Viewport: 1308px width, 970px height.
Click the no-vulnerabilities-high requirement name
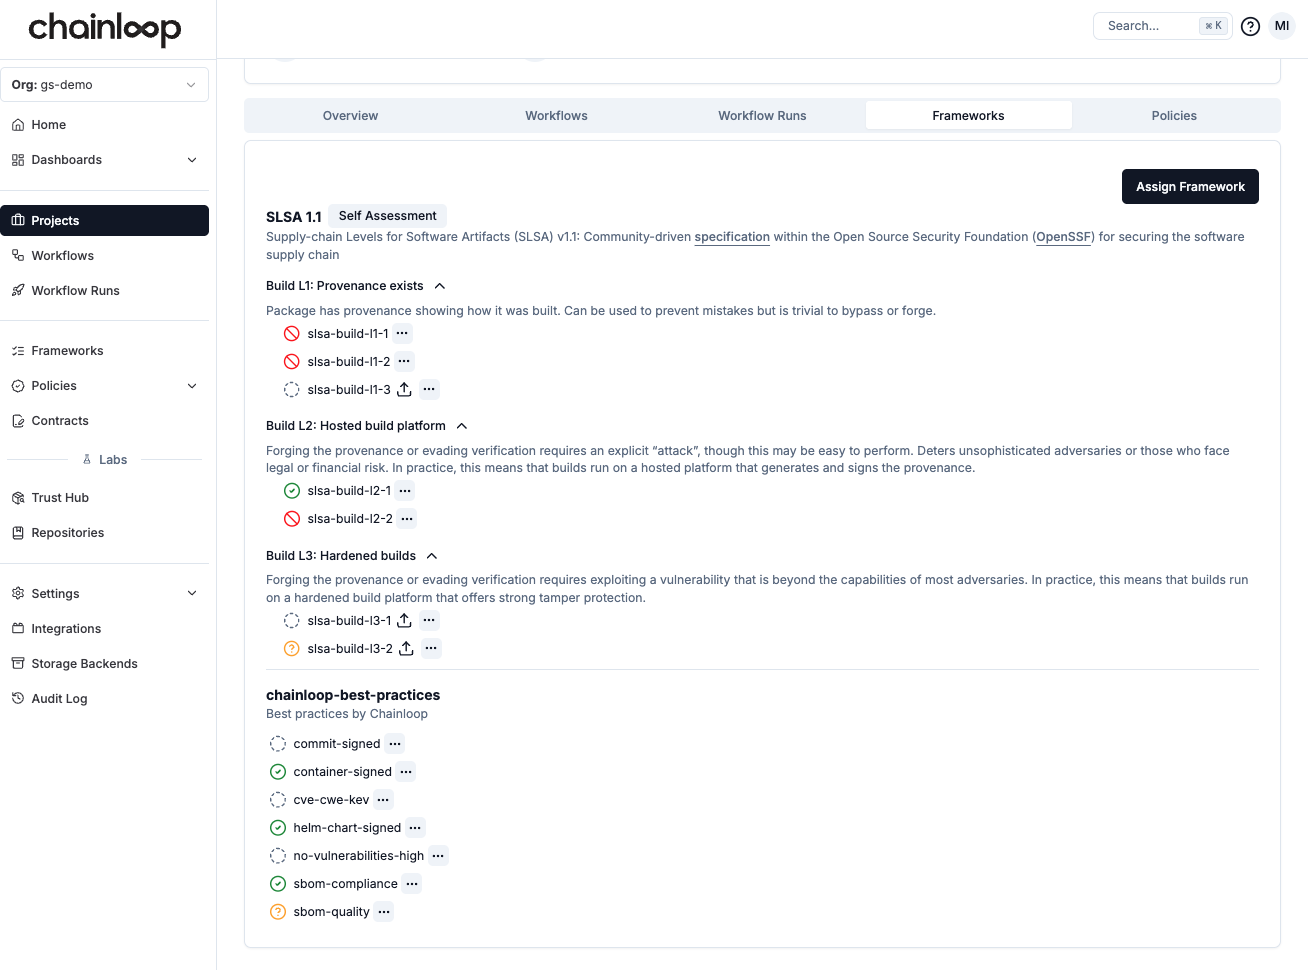pyautogui.click(x=359, y=856)
